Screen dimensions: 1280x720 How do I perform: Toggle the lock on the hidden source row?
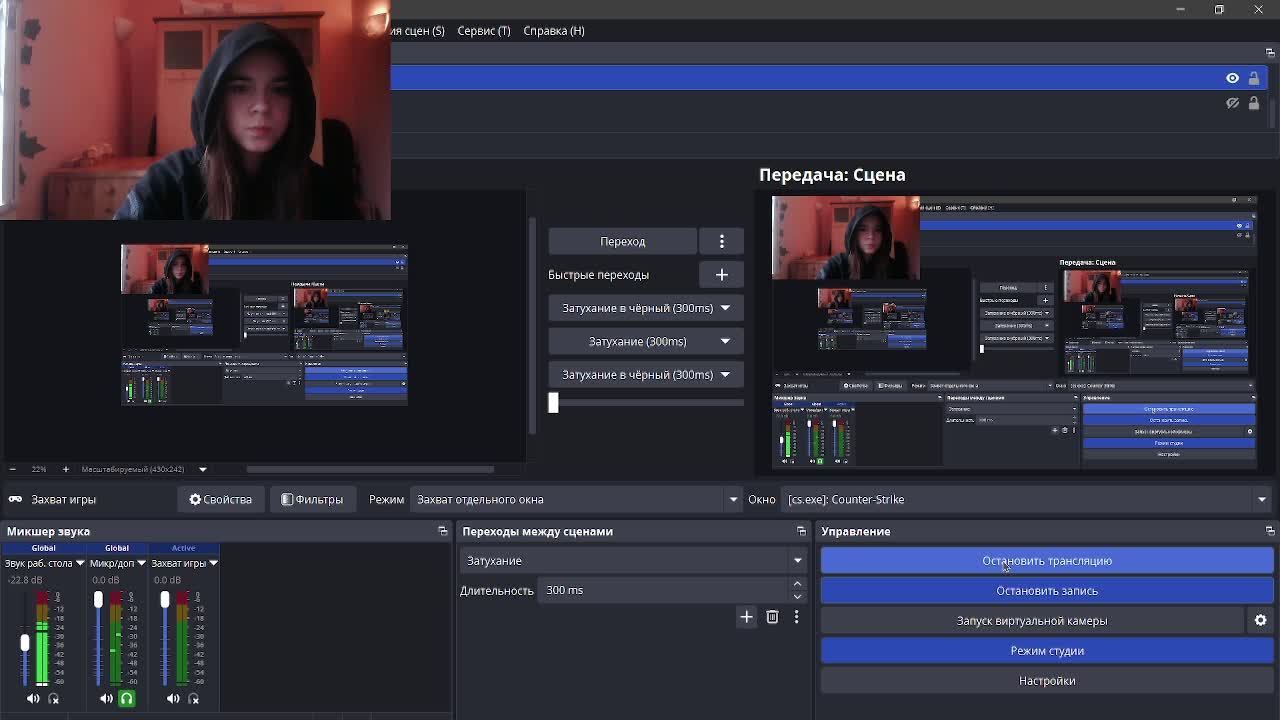click(x=1254, y=103)
